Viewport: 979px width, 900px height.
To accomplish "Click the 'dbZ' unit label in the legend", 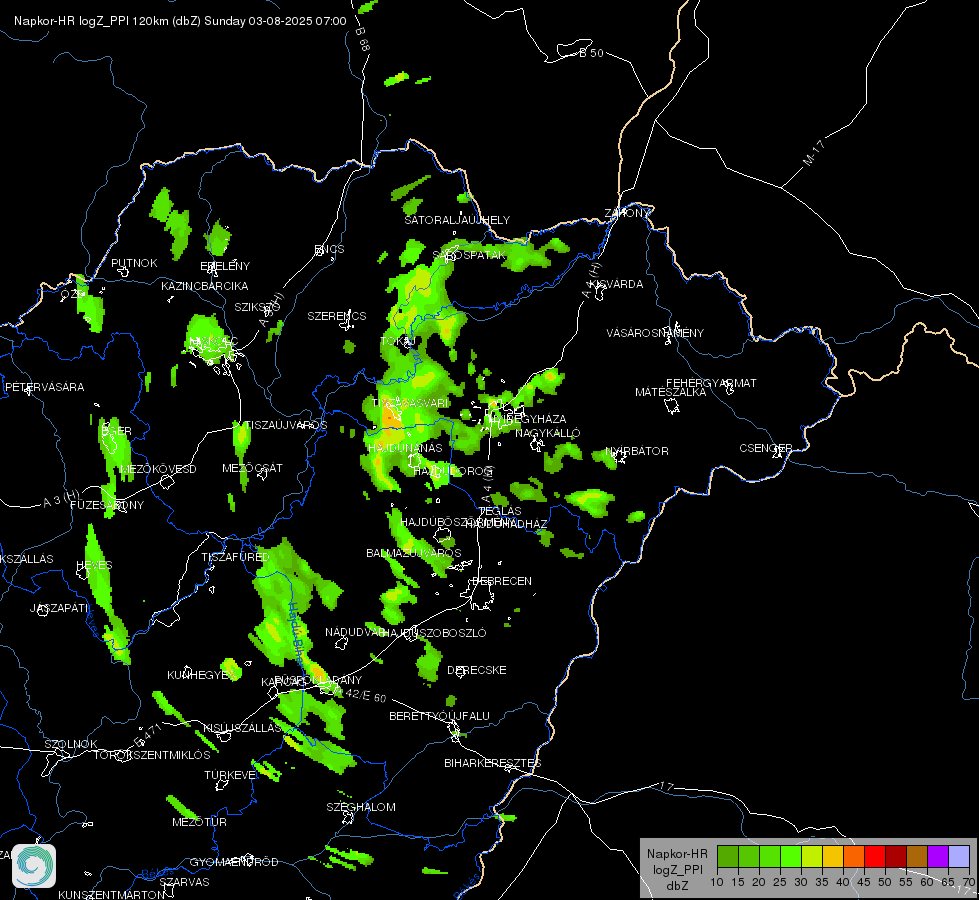I will (x=677, y=886).
